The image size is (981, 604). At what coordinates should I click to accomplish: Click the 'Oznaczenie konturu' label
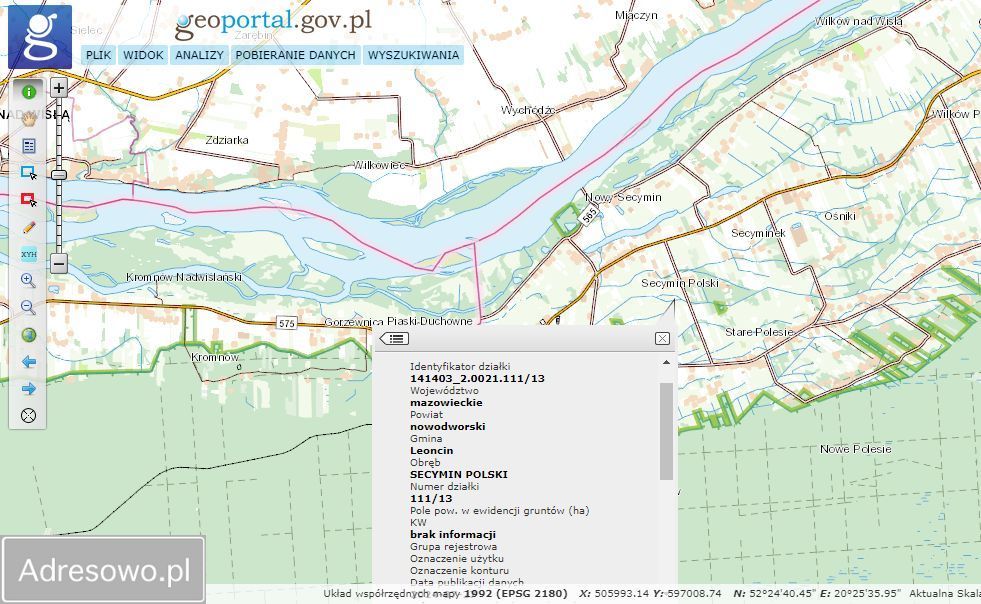459,570
